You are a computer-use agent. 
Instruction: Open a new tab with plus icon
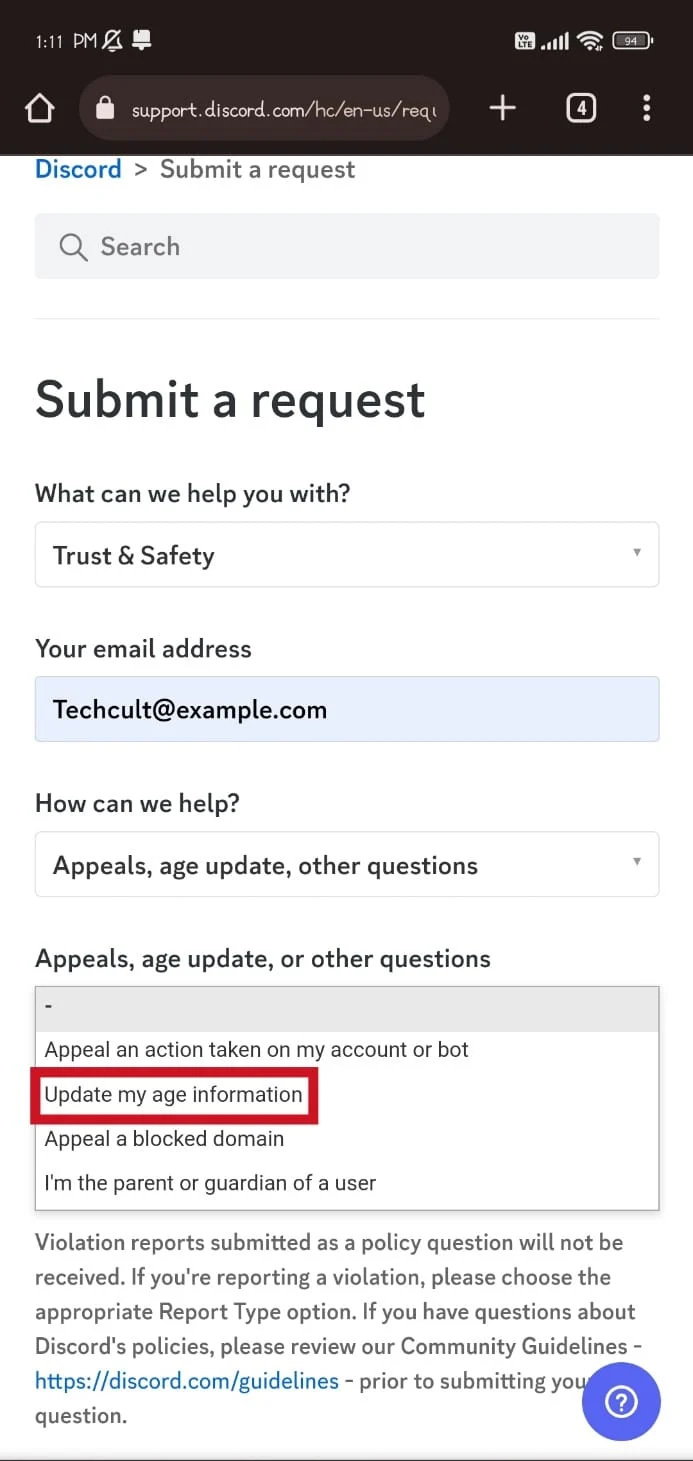tap(503, 108)
